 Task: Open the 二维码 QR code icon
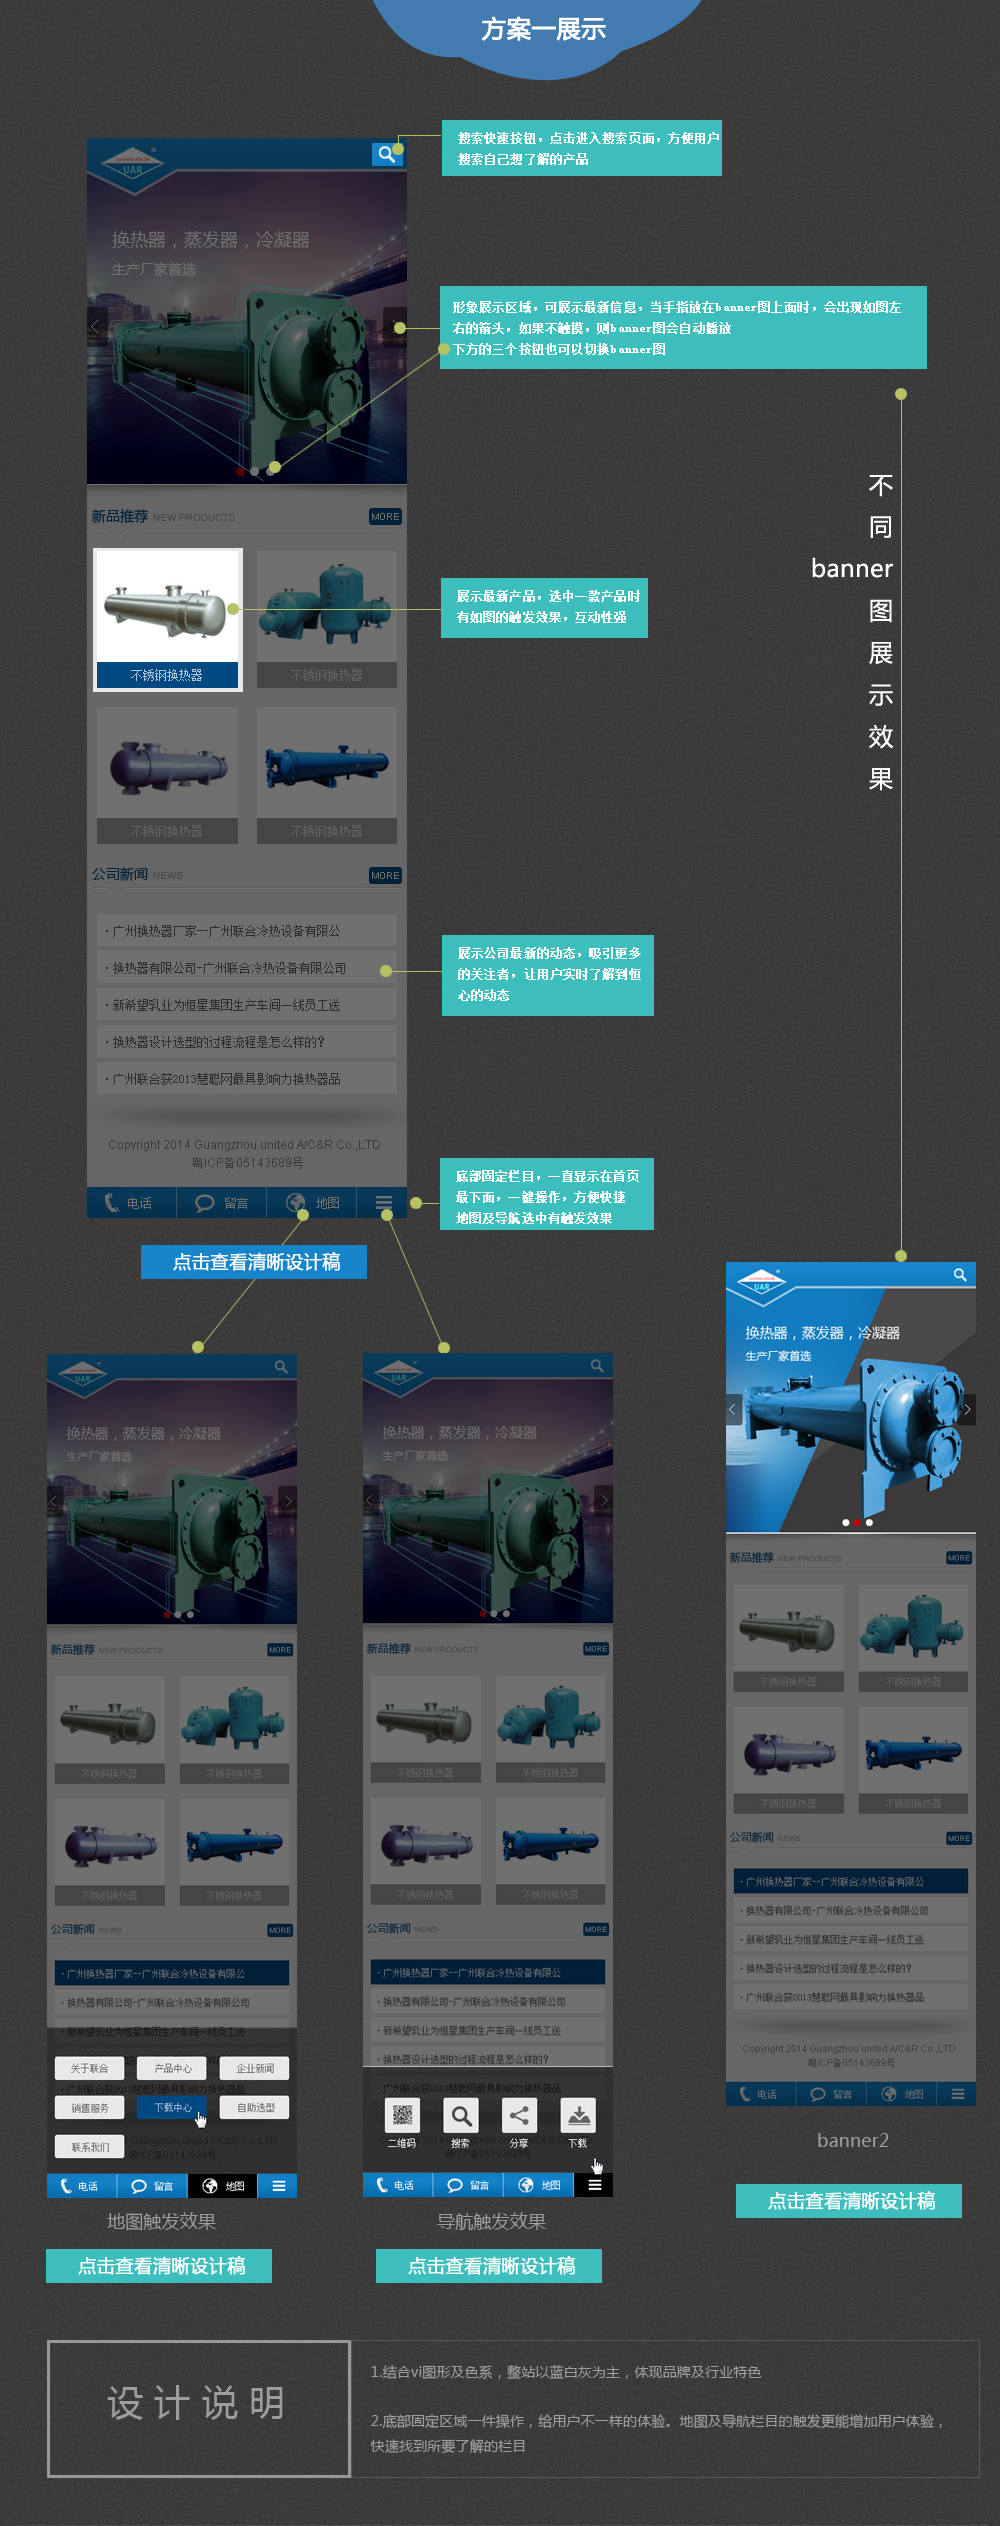click(x=402, y=2114)
